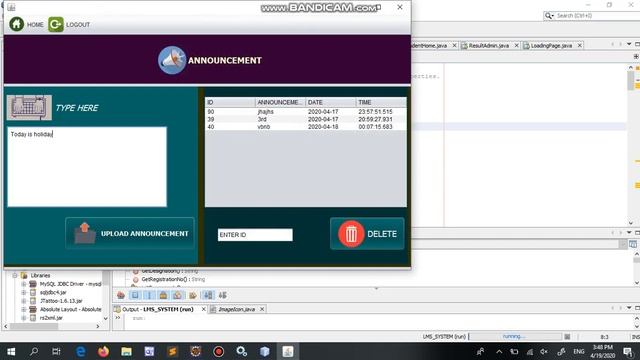Viewport: 640px width, 360px height.
Task: Open Task View on taskbar
Action: tap(56, 351)
